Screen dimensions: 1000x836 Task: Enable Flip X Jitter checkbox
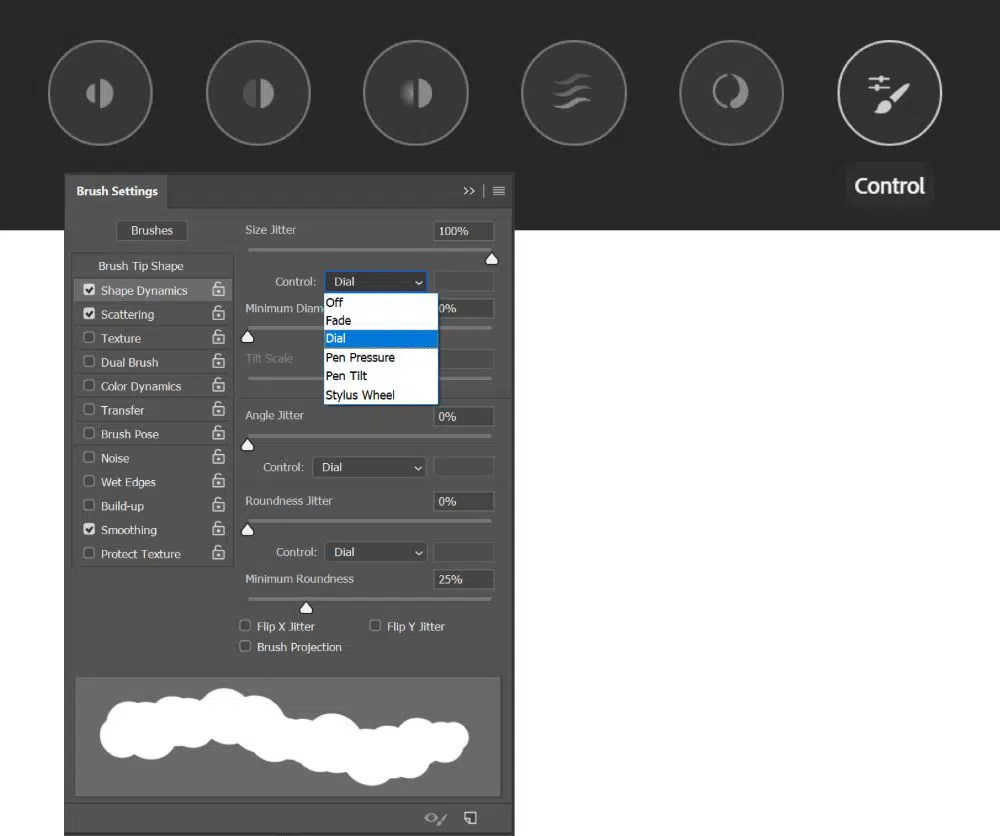click(x=245, y=626)
